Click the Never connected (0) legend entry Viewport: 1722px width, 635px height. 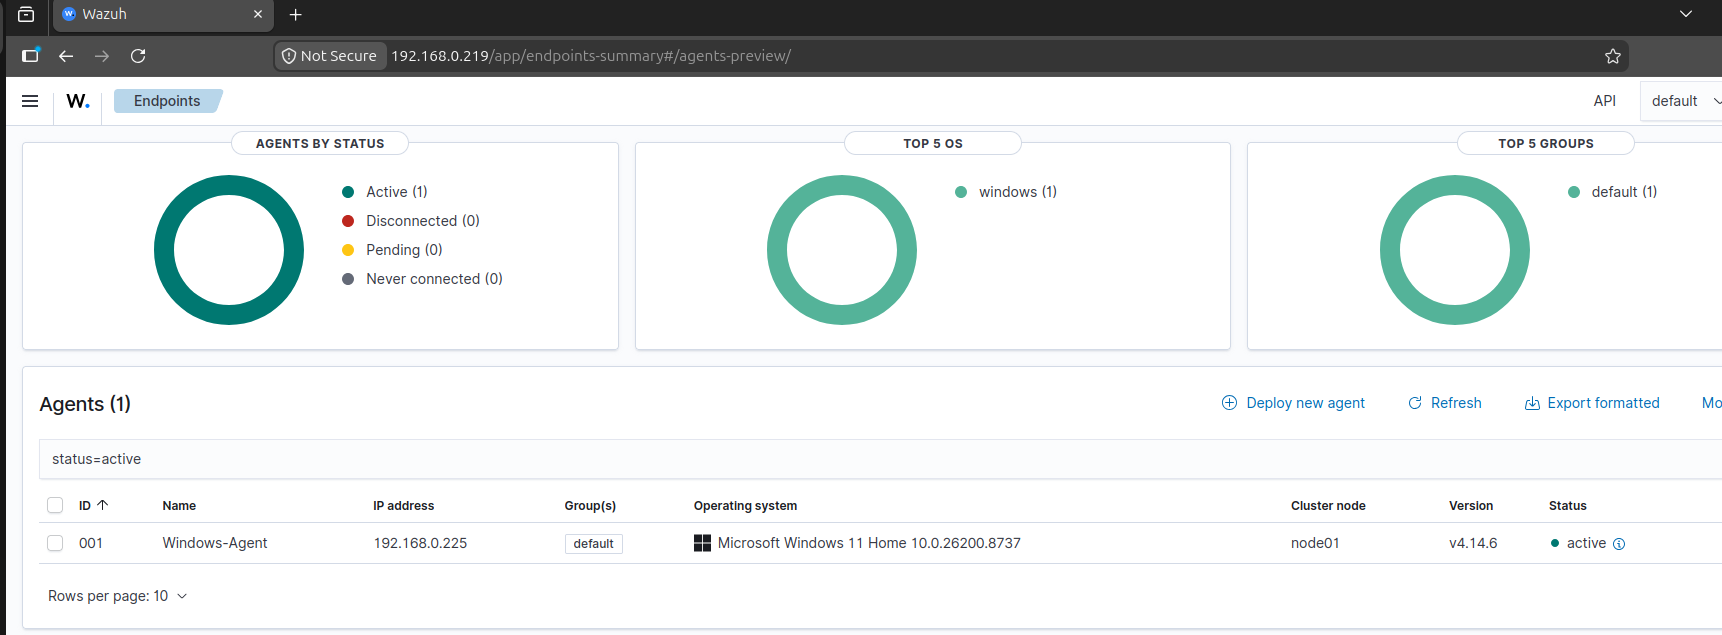coord(422,279)
